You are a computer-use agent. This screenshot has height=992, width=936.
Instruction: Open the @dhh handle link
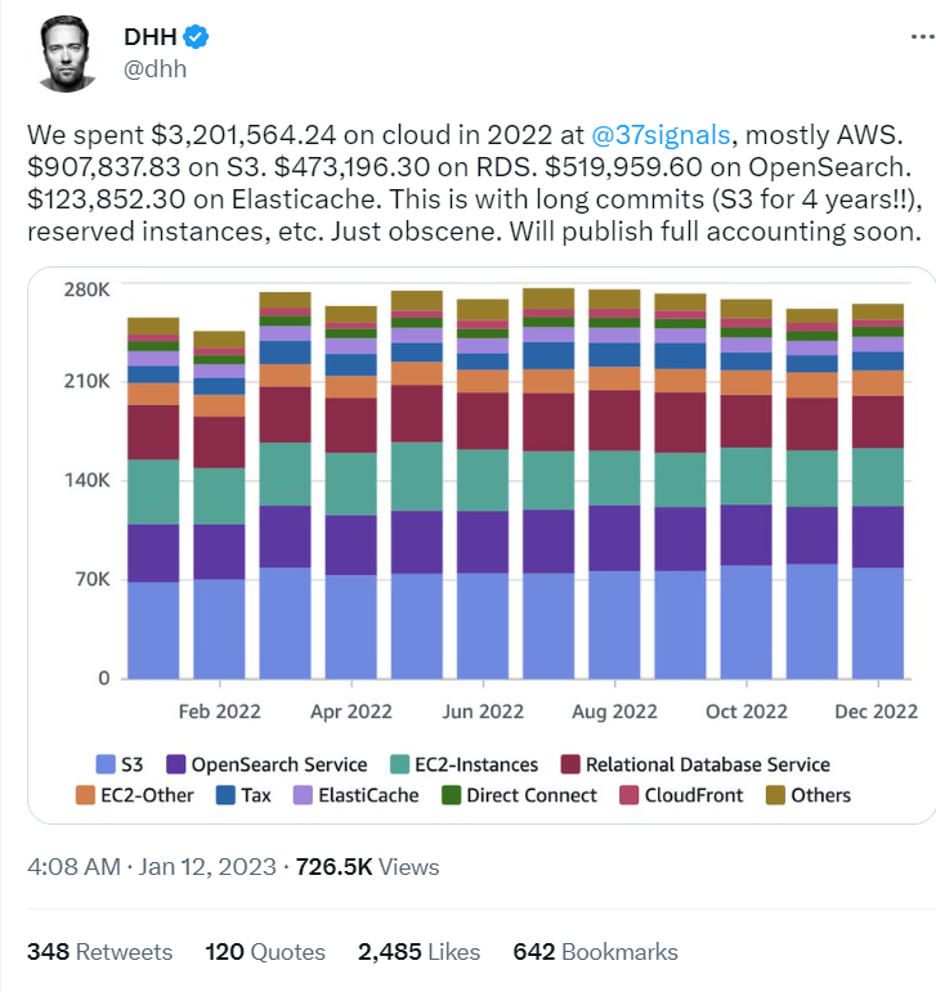155,69
